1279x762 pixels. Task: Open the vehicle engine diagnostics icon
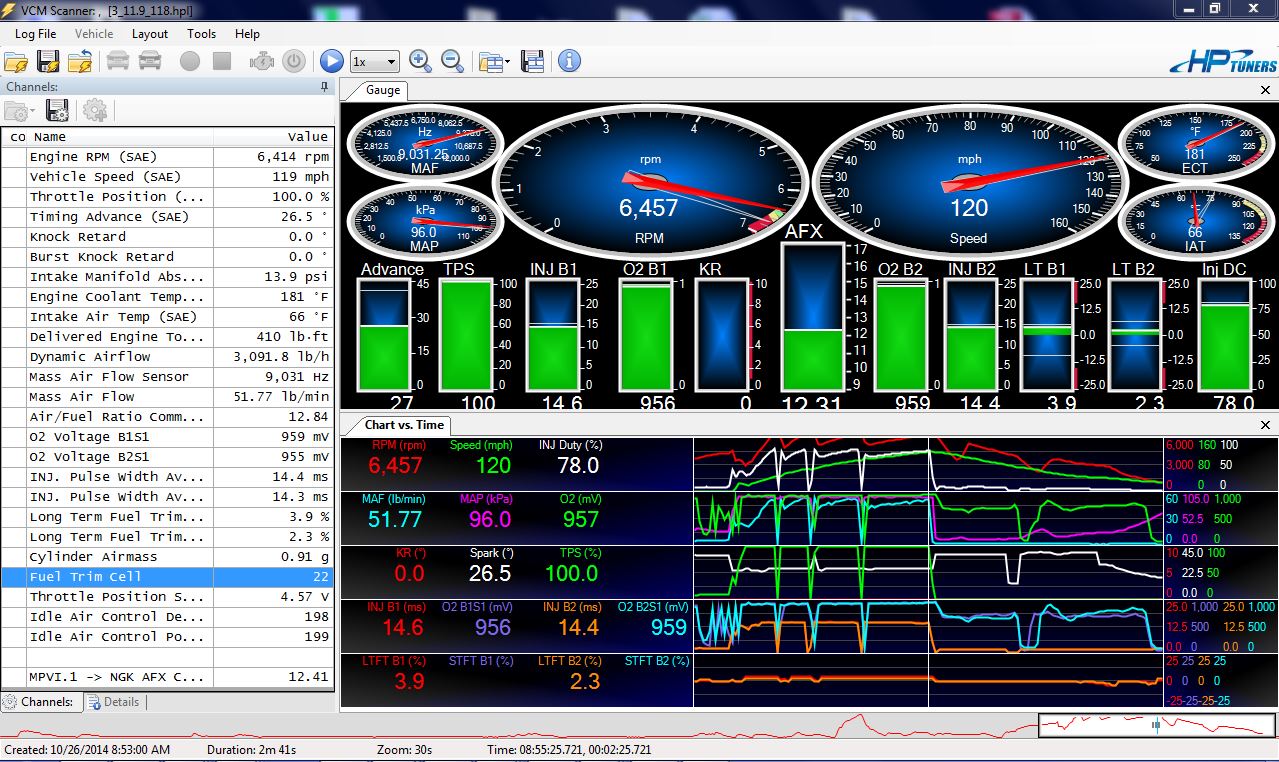click(263, 61)
